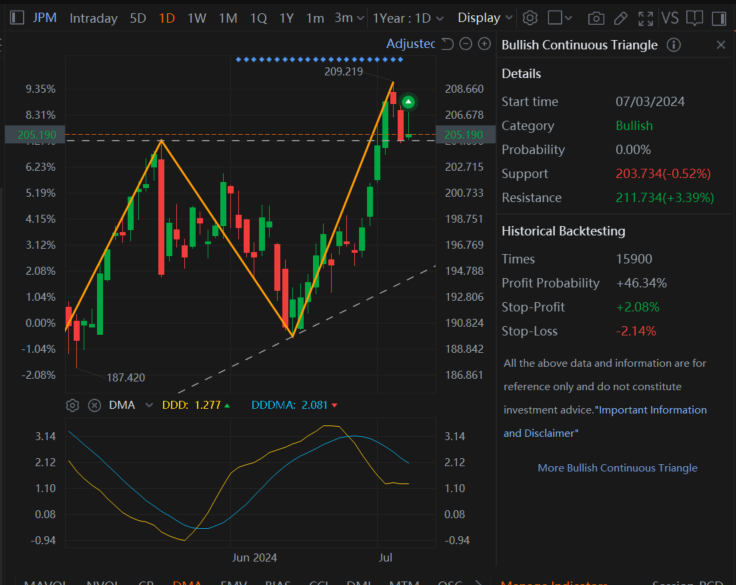Click the Stop-Profit +2.08% value

click(638, 307)
